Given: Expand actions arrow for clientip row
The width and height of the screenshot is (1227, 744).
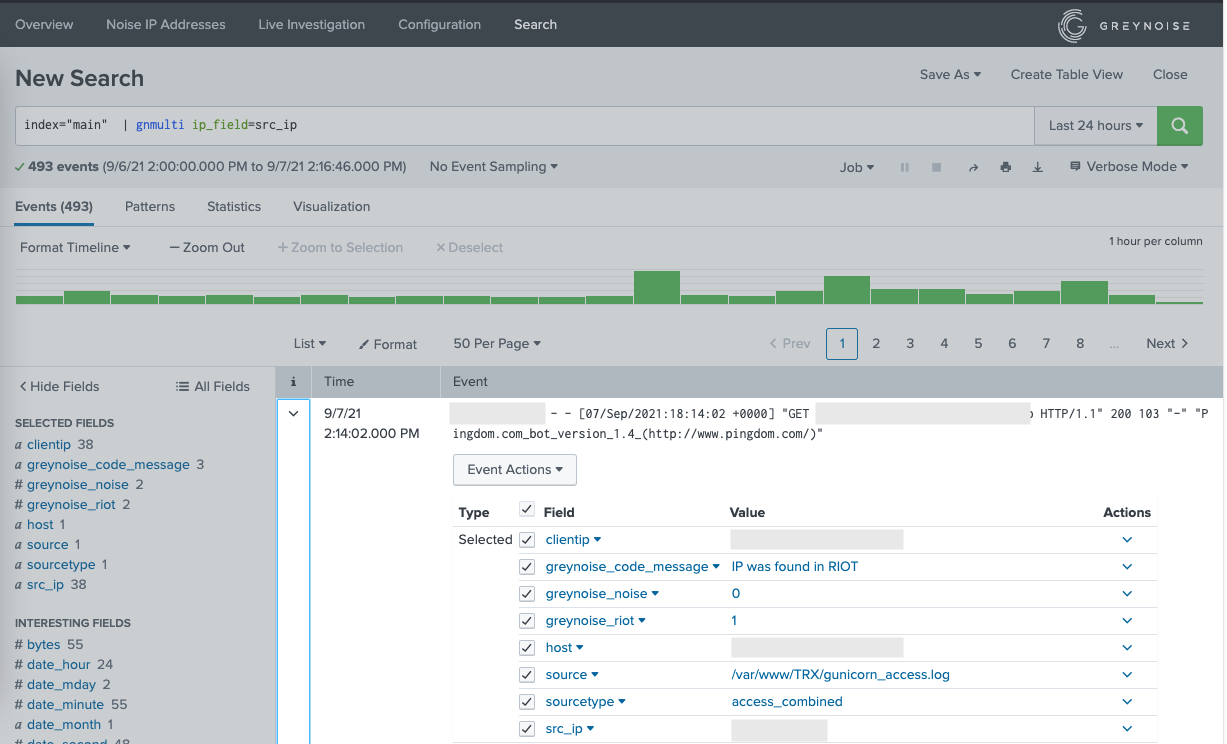Looking at the screenshot, I should click(x=1127, y=539).
